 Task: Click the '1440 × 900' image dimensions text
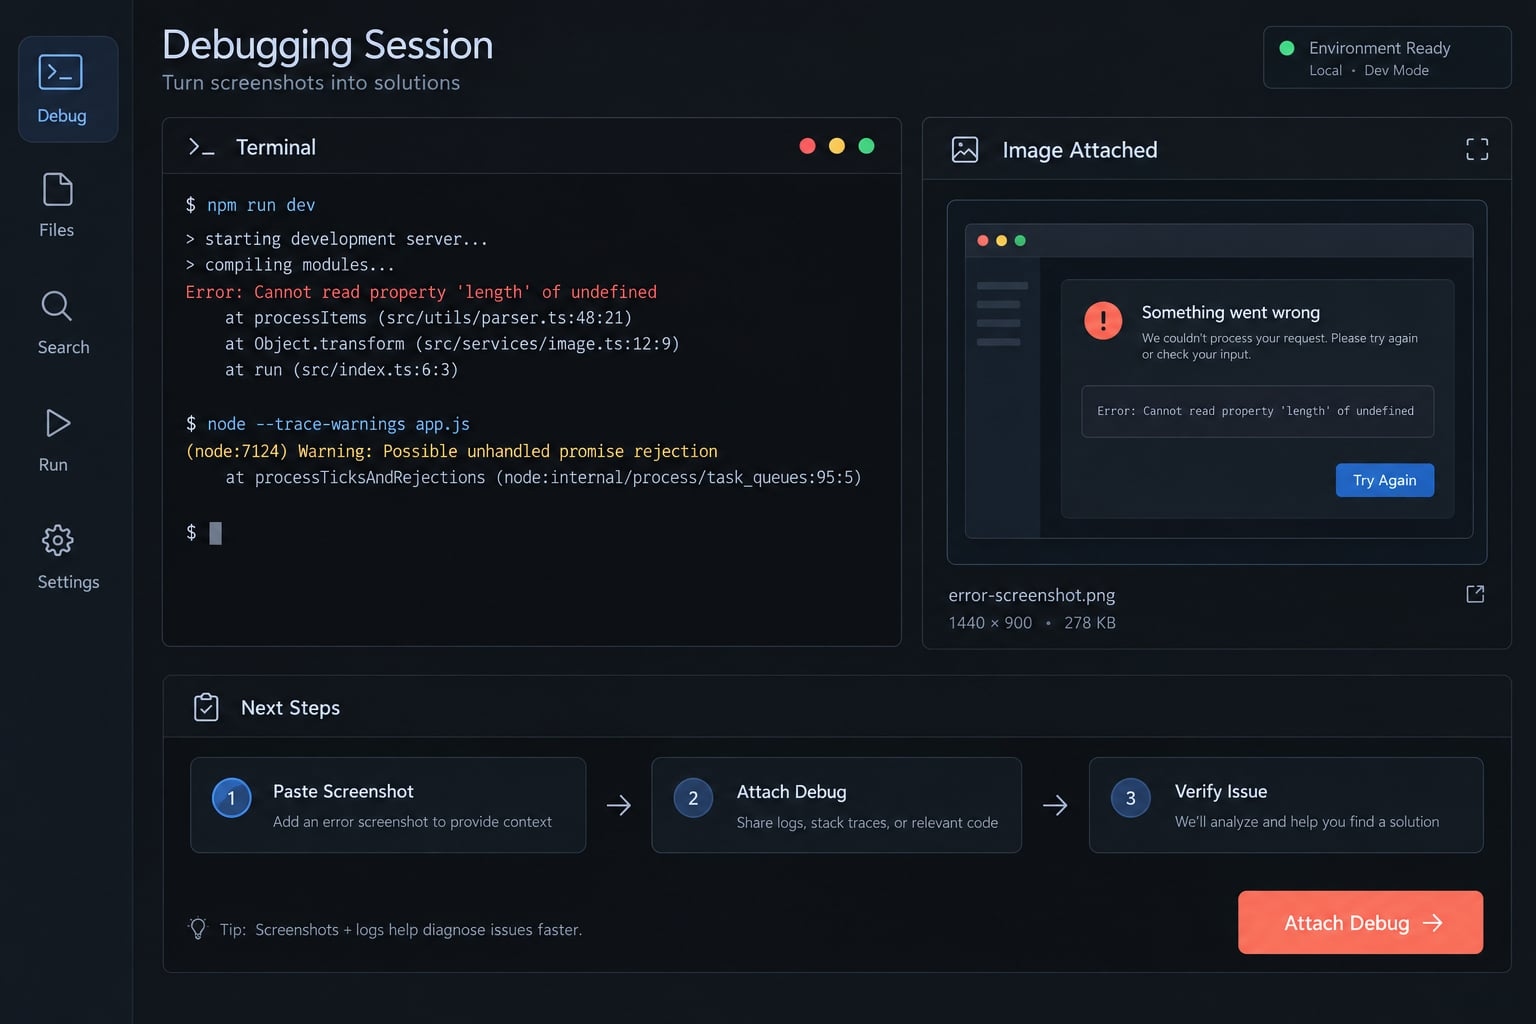click(x=990, y=622)
